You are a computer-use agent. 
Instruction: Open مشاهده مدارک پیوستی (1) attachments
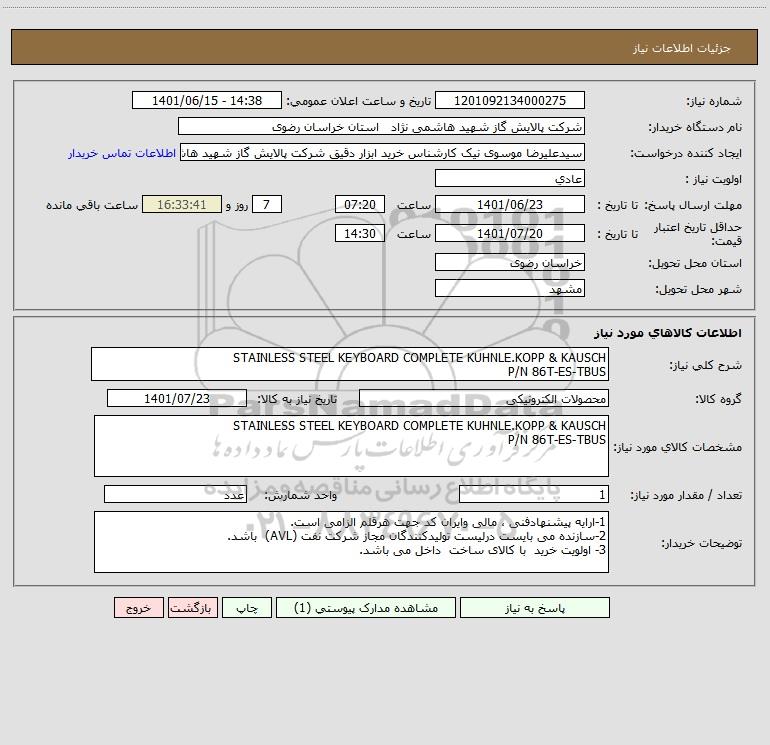point(366,607)
